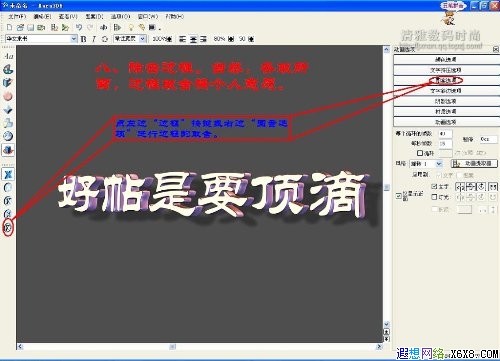Click the frames-per-cycle input field
Image resolution: width=500 pixels, height=361 pixels.
446,133
